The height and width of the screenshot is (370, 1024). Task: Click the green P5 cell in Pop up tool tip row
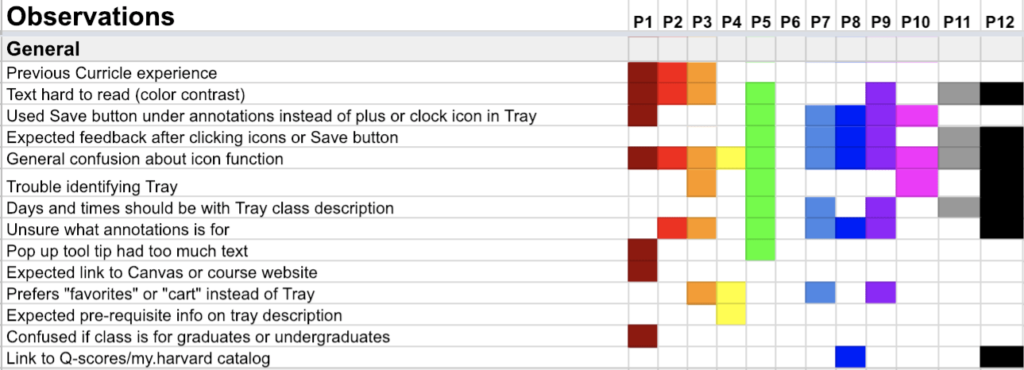tap(761, 250)
